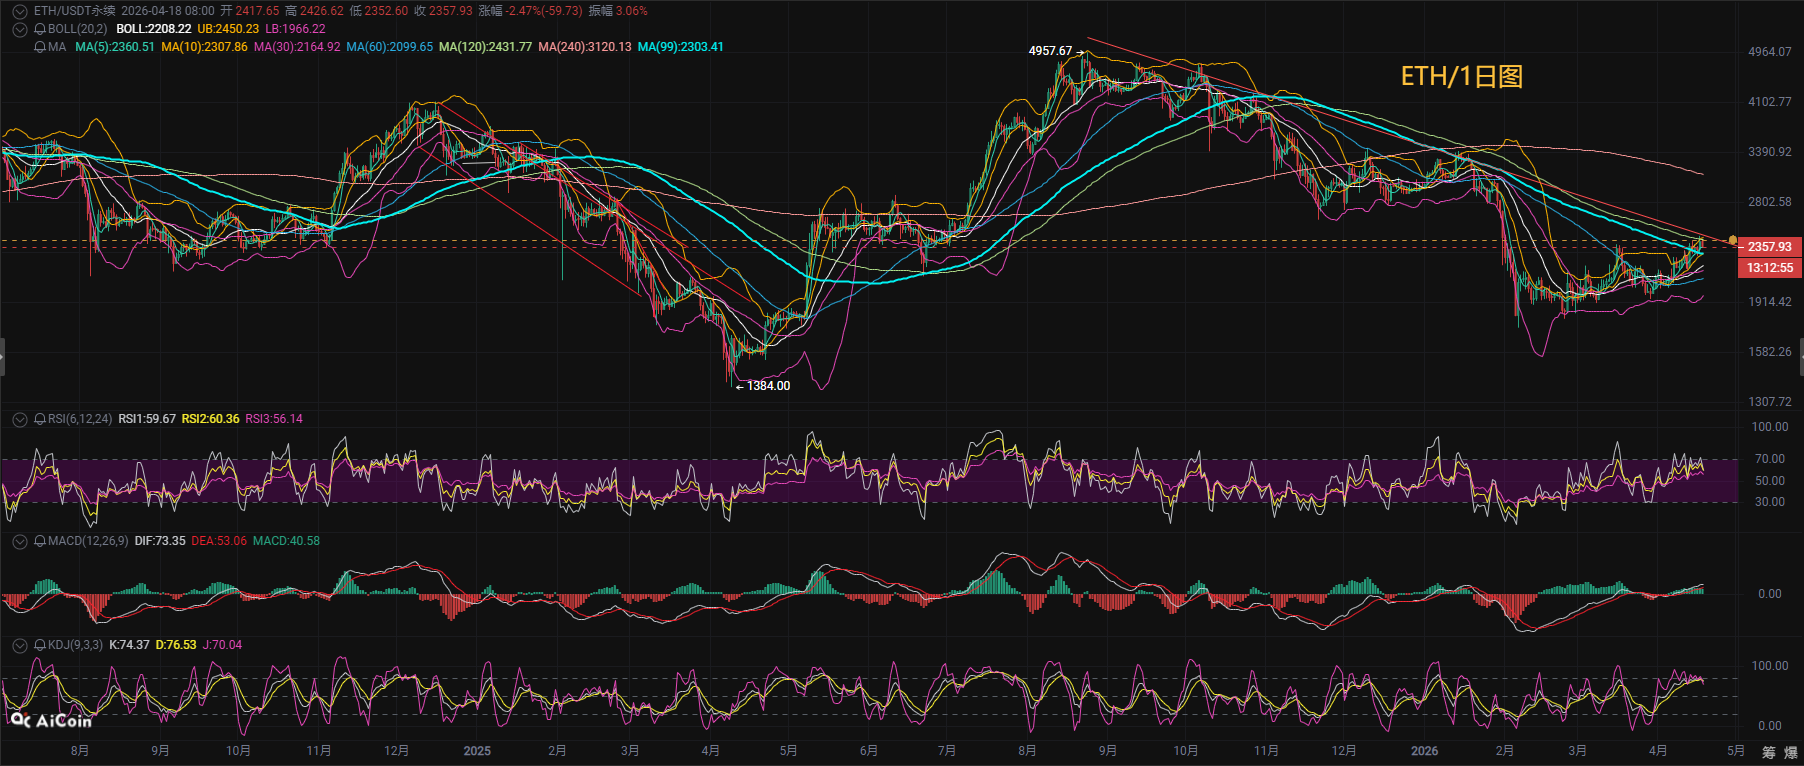Expand the right side panel handle
1804x766 pixels.
coord(1800,357)
